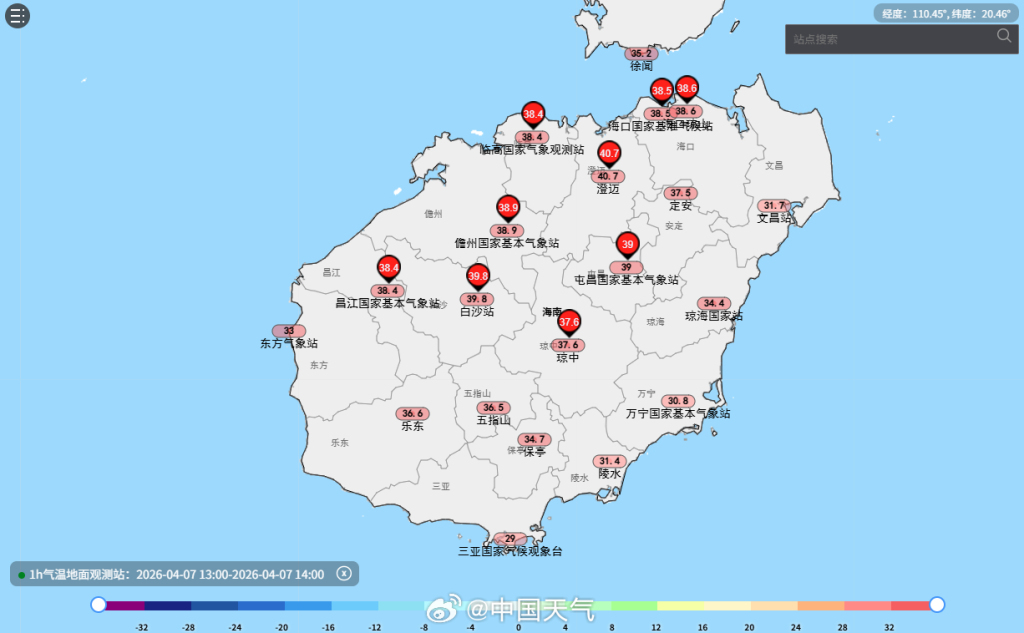Open the hamburger menu in top-left corner

[x=17, y=16]
